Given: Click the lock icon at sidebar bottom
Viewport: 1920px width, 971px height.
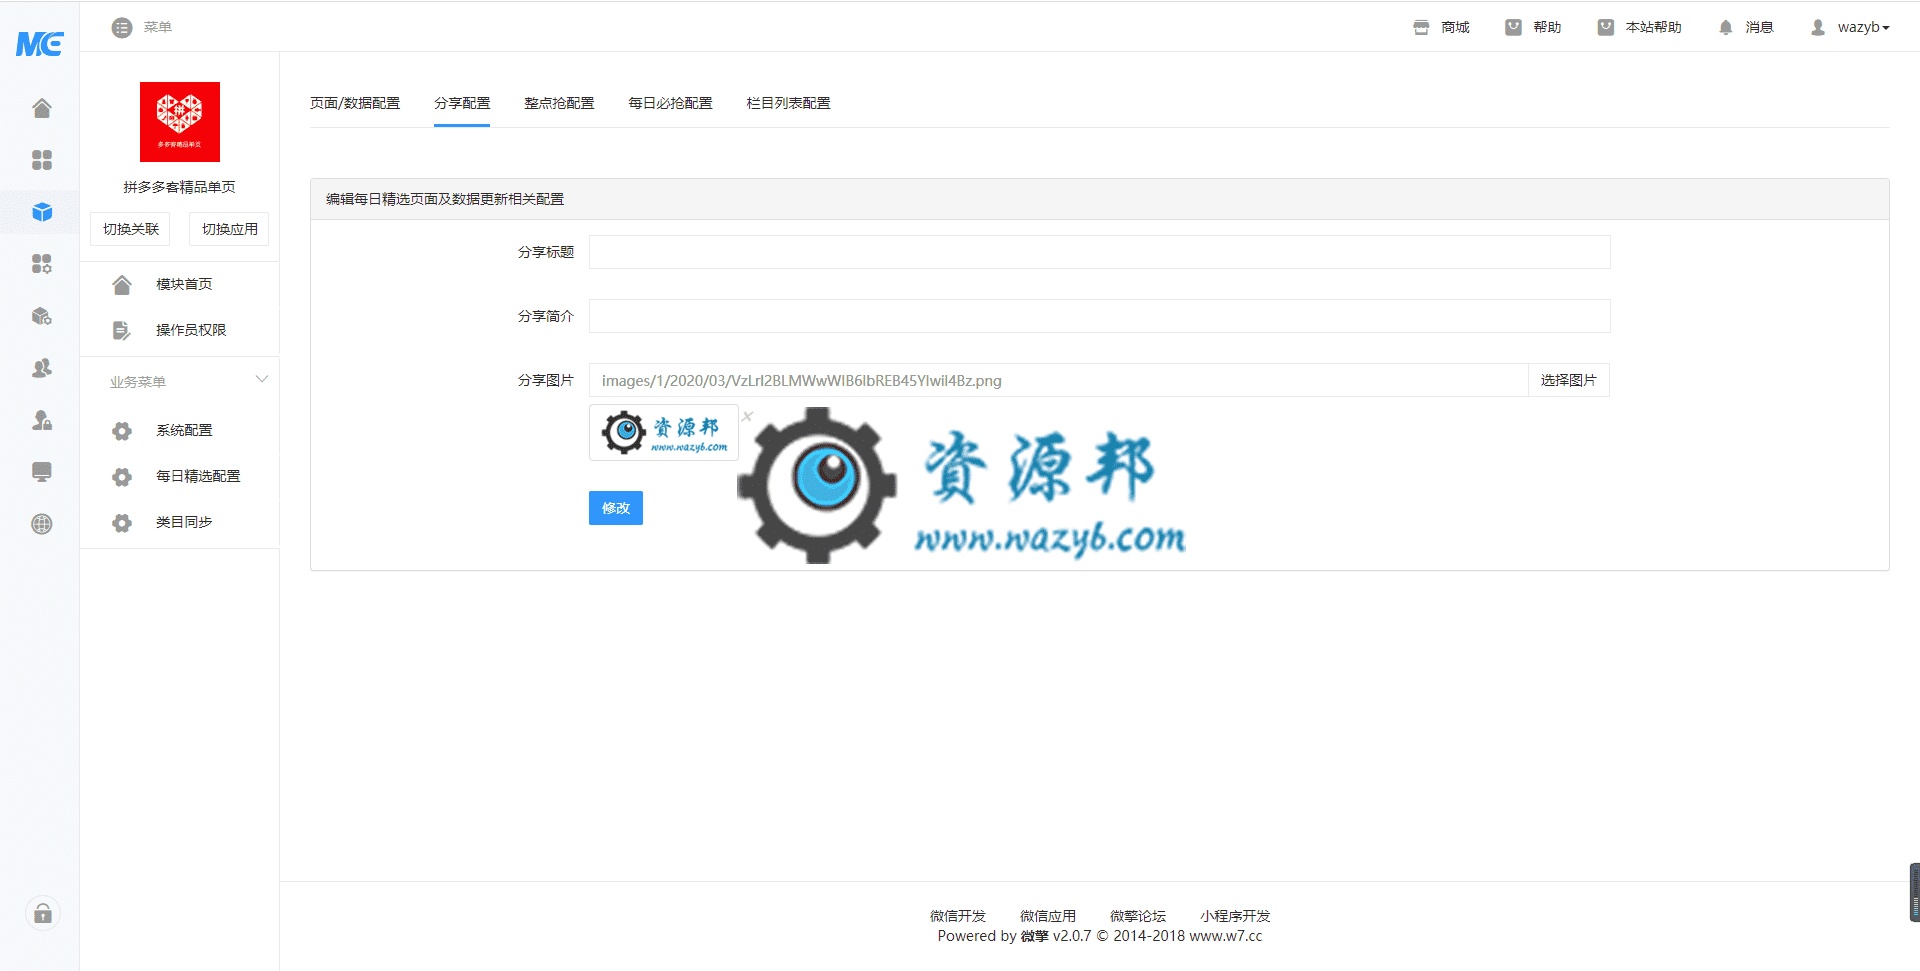Looking at the screenshot, I should click(x=43, y=913).
